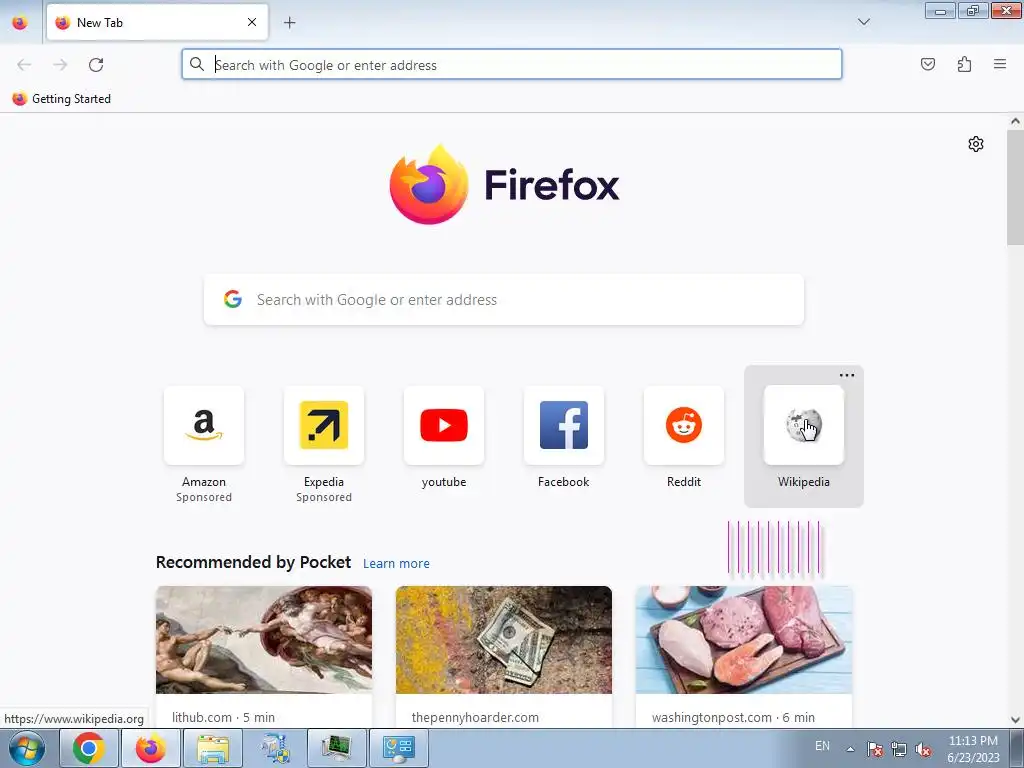Select the New Tab tab
This screenshot has width=1024, height=768.
[x=157, y=22]
